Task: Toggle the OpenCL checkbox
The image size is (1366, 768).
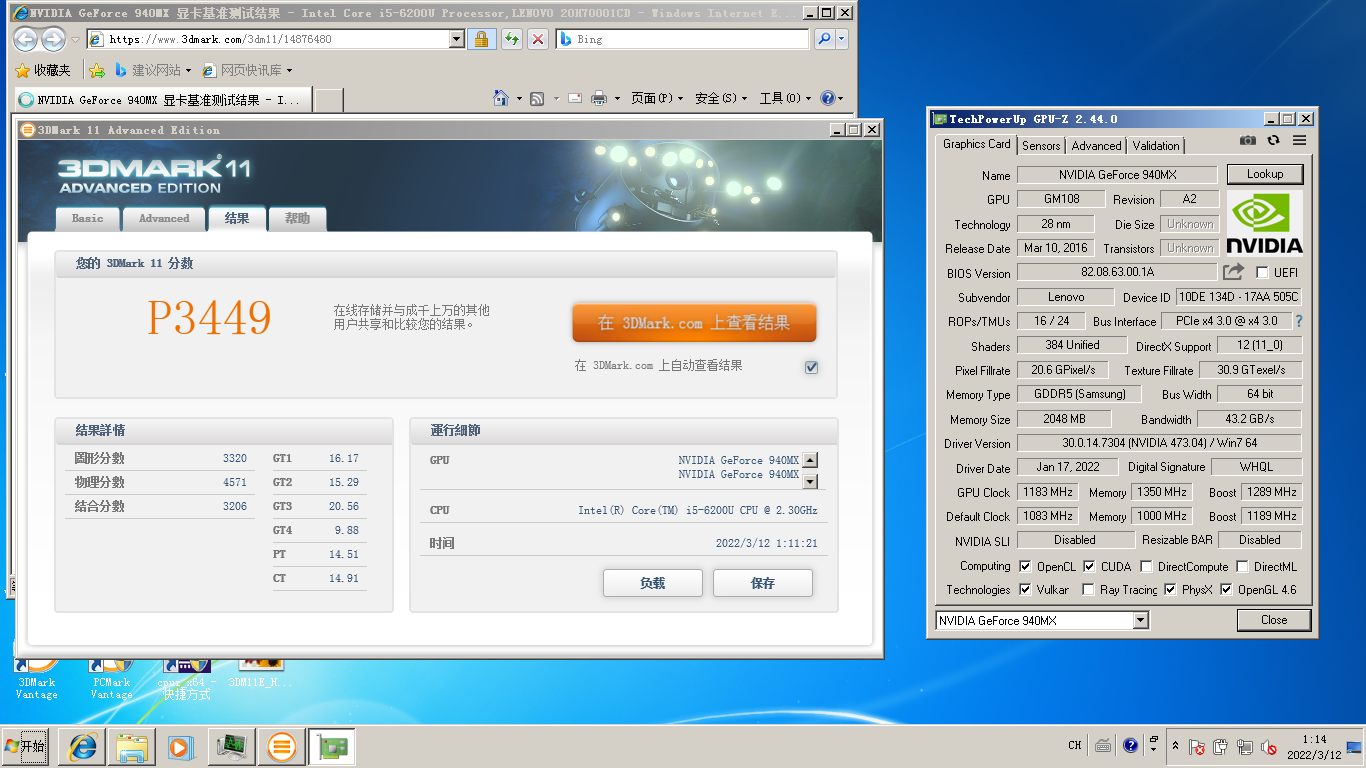Action: [x=1025, y=566]
